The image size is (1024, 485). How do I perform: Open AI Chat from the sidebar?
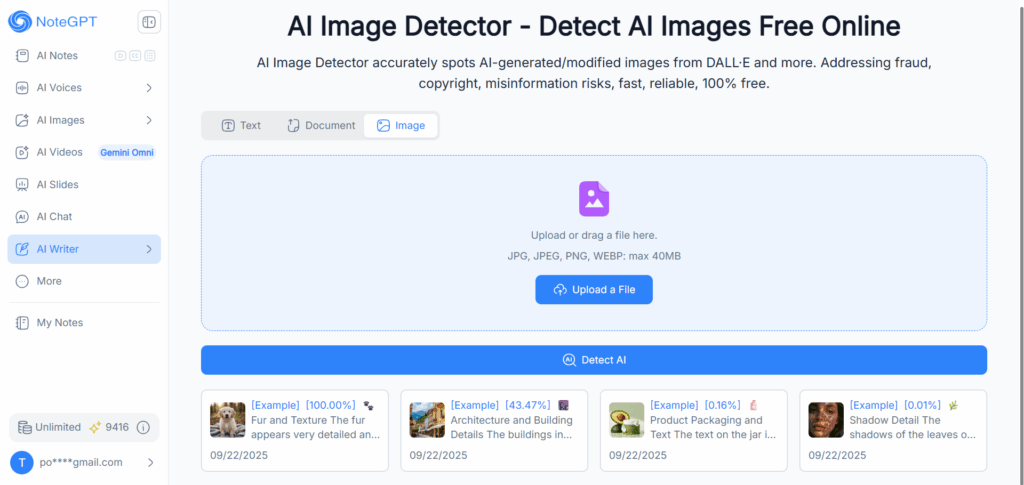[x=84, y=217]
